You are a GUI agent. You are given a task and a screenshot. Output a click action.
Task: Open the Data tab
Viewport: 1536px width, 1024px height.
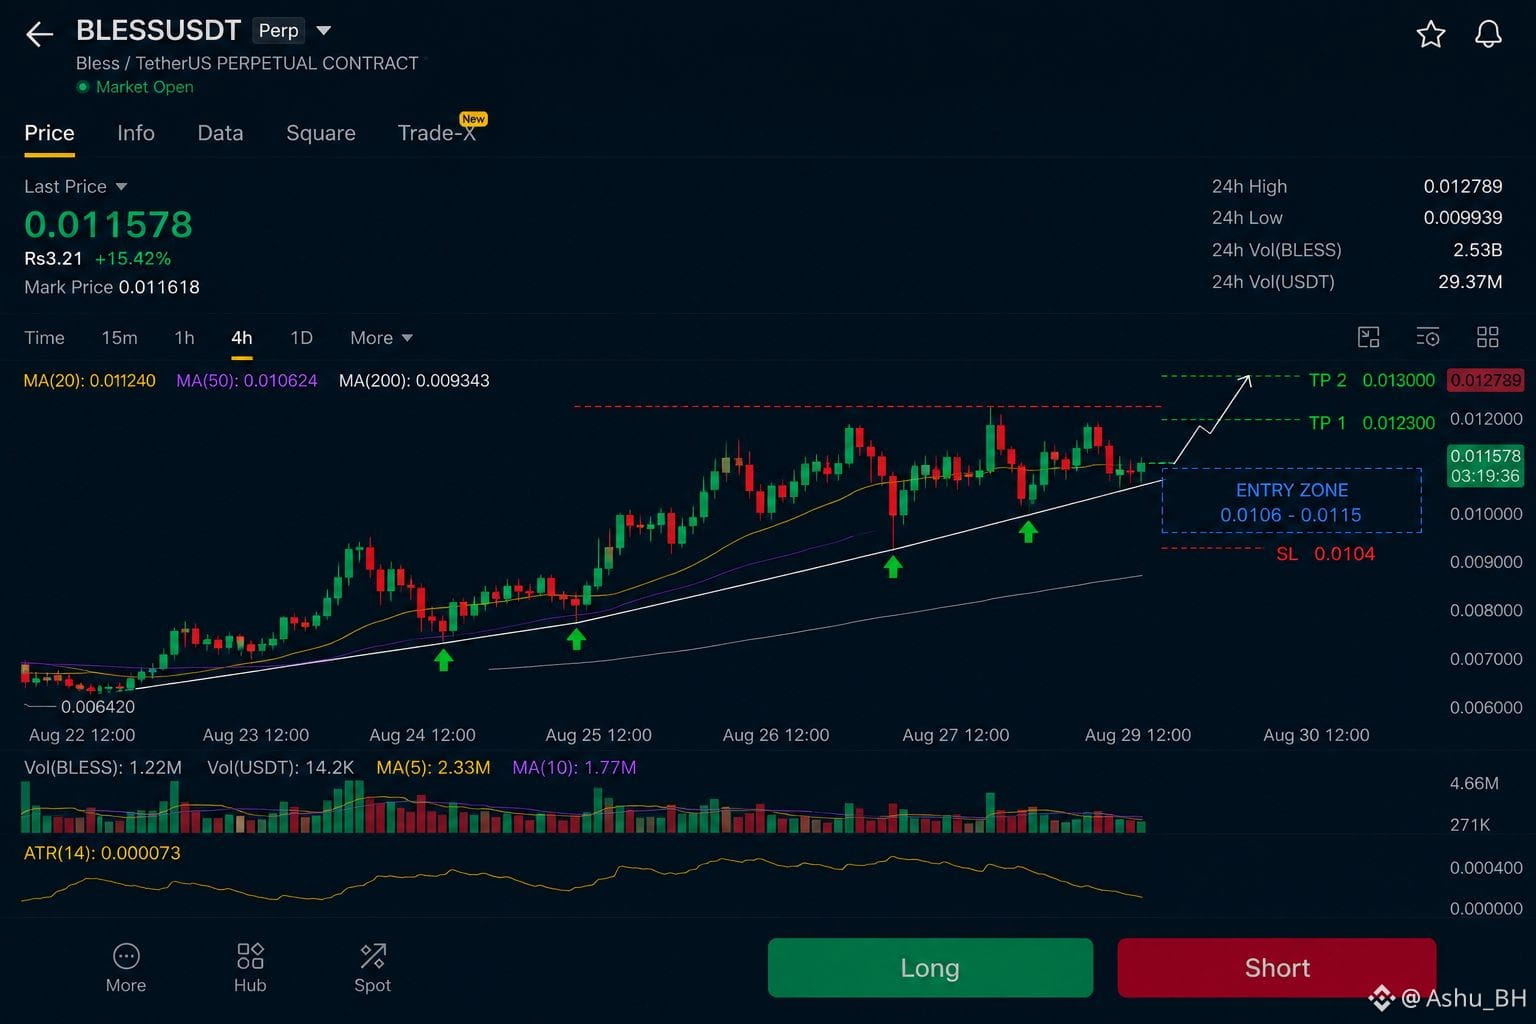coord(220,133)
